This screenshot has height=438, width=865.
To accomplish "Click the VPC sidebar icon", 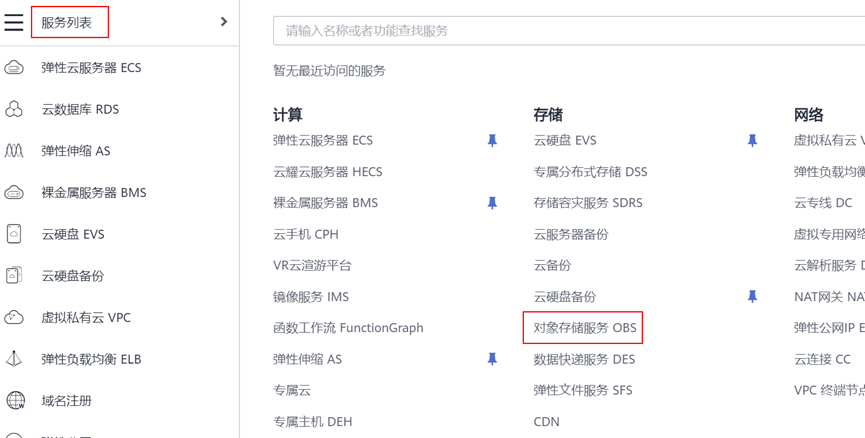I will 14,318.
